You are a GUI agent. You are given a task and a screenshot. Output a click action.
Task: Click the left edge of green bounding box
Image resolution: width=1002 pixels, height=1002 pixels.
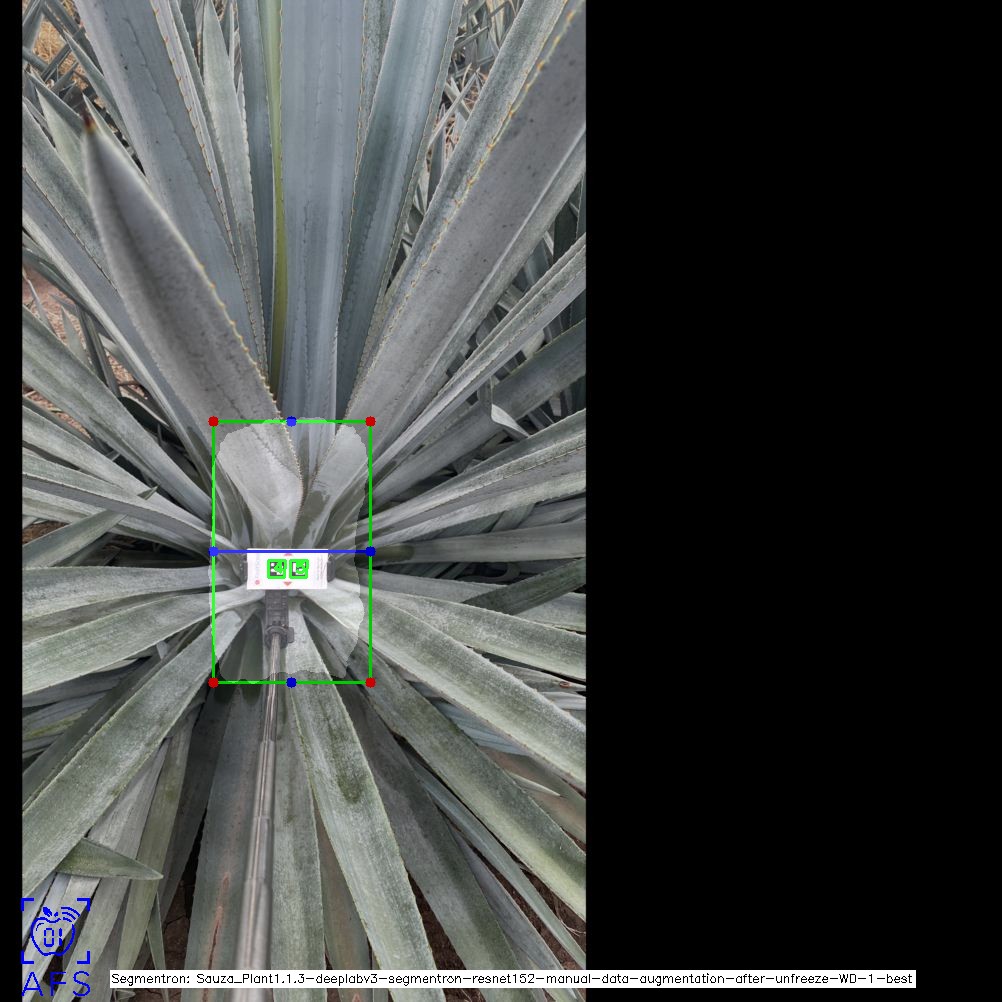tap(213, 620)
